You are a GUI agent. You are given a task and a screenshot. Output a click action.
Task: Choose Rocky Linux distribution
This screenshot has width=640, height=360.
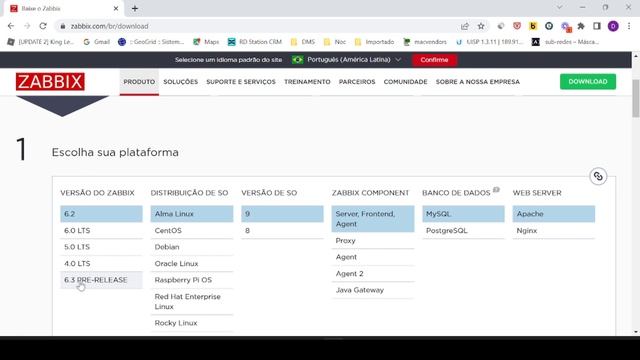point(192,323)
